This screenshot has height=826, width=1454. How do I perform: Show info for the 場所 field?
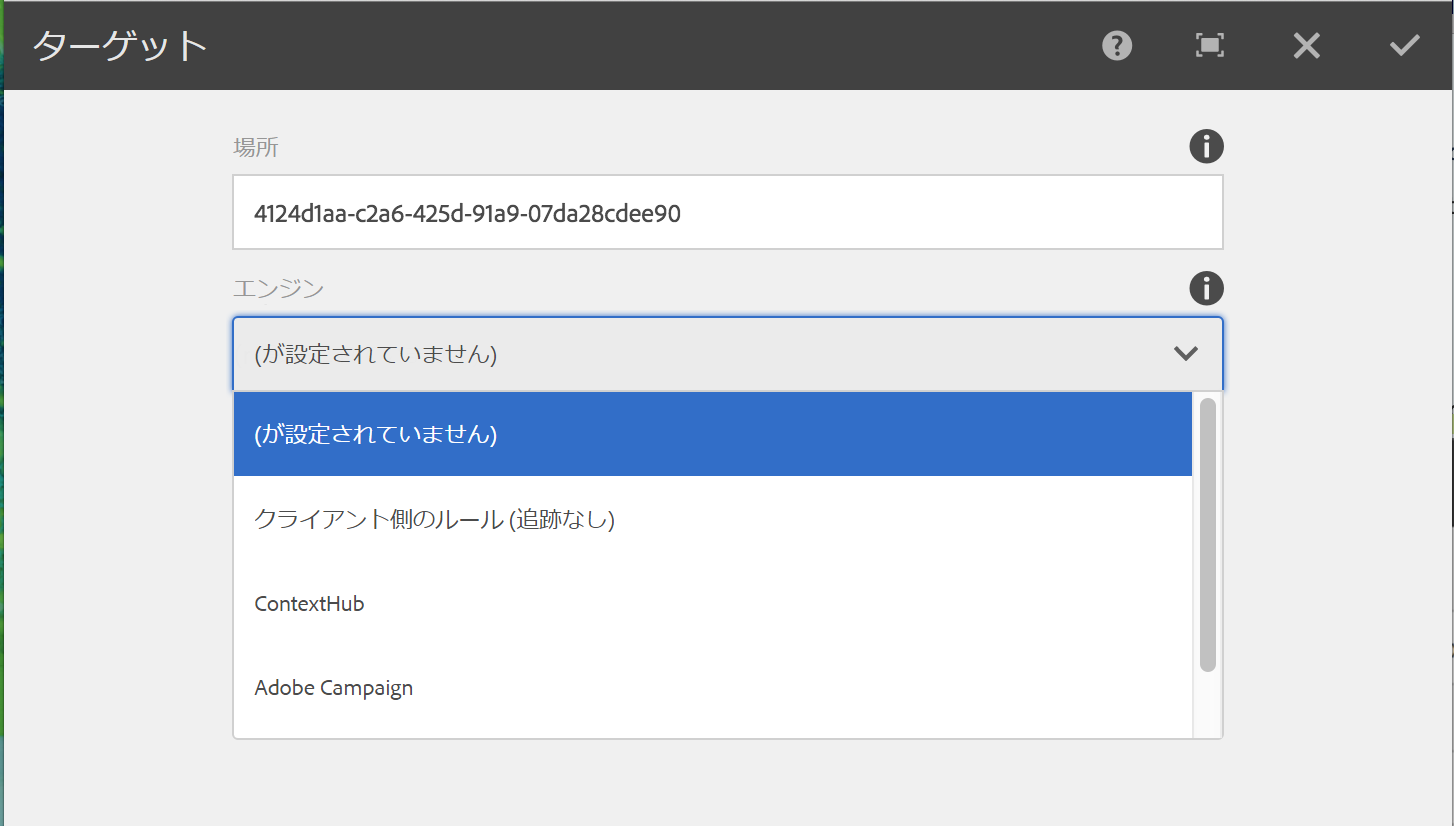click(x=1206, y=147)
